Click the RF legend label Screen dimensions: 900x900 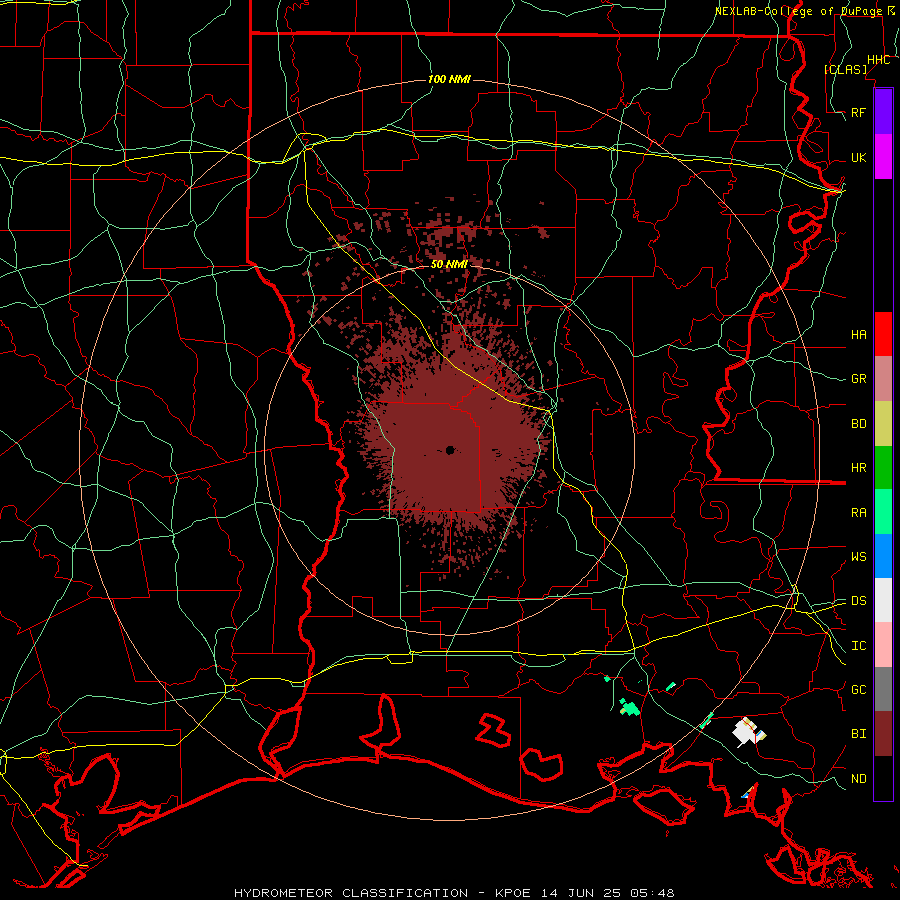pyautogui.click(x=858, y=112)
